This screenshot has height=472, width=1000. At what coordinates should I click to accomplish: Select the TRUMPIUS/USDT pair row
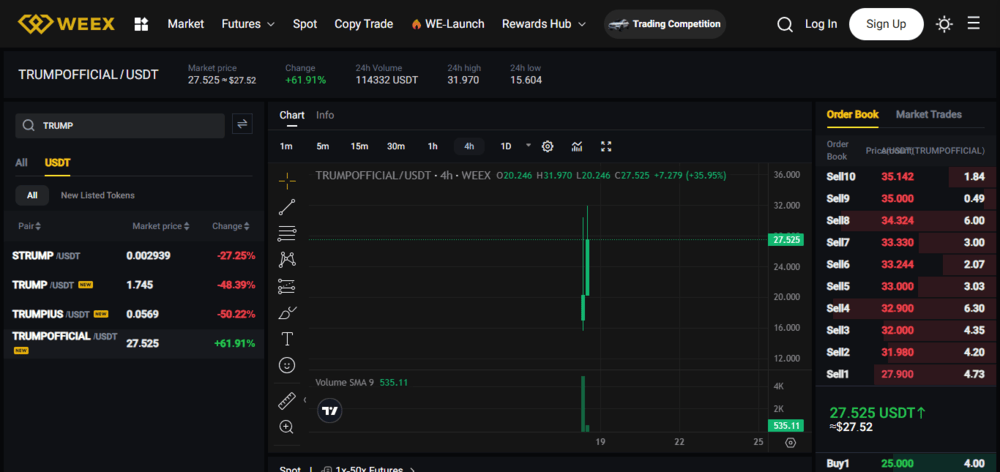pyautogui.click(x=134, y=314)
